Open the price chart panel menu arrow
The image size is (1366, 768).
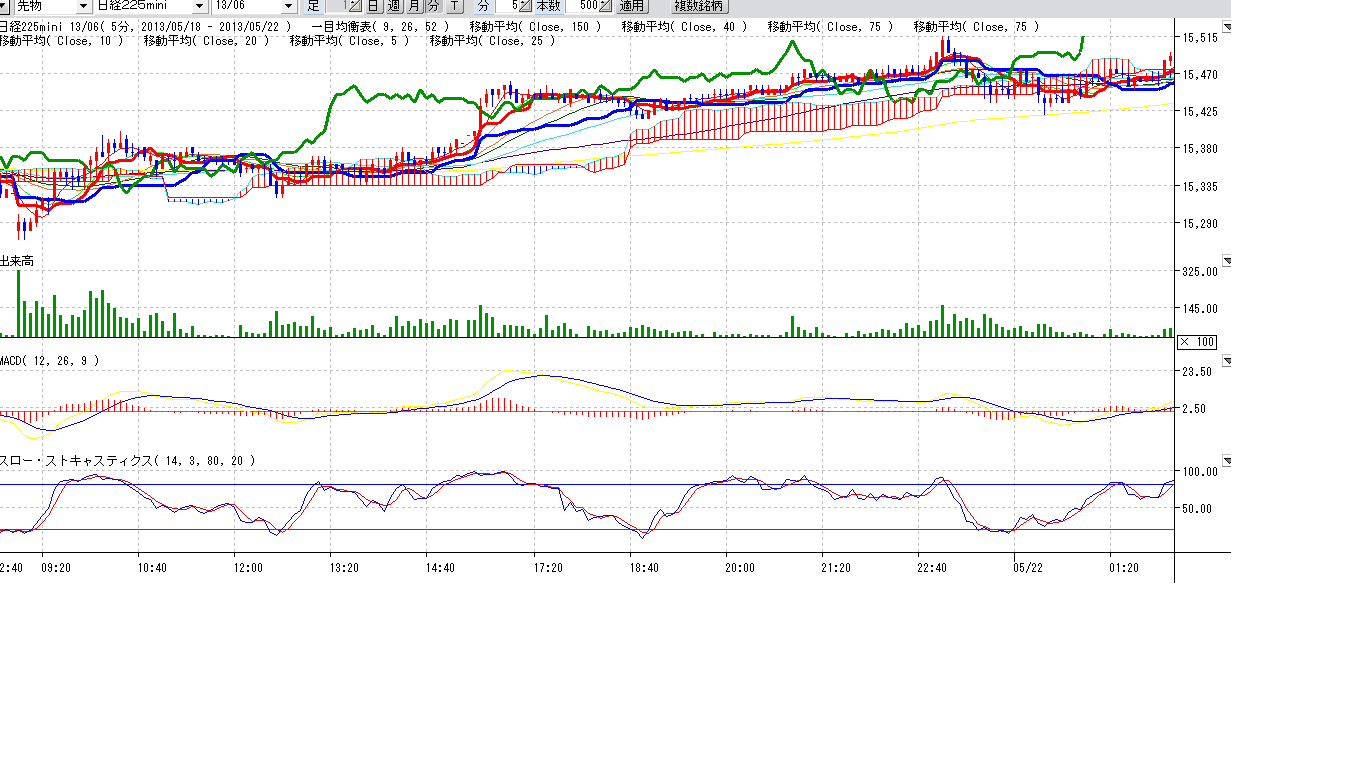click(1227, 27)
